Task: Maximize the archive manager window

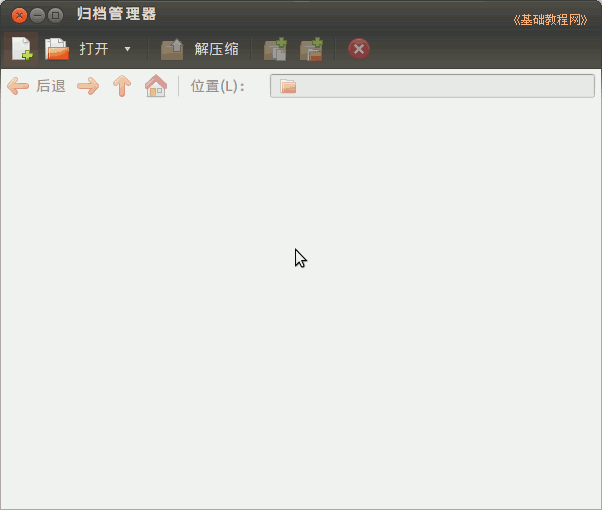Action: coord(55,15)
